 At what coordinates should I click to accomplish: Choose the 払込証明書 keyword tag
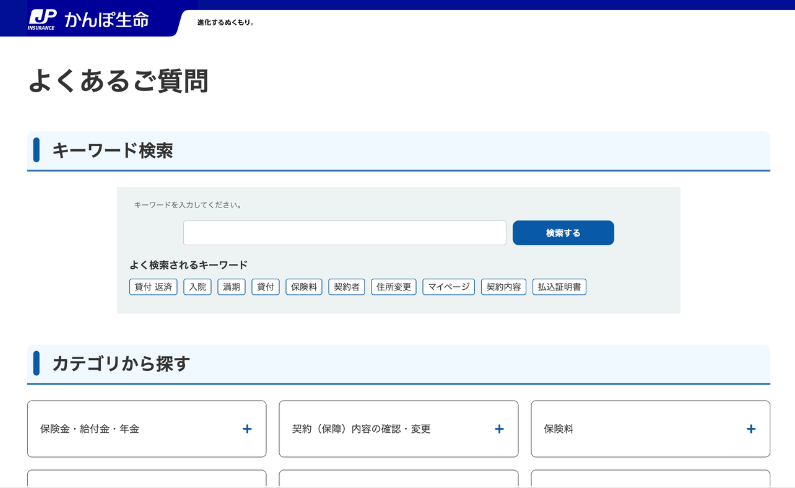coord(559,287)
